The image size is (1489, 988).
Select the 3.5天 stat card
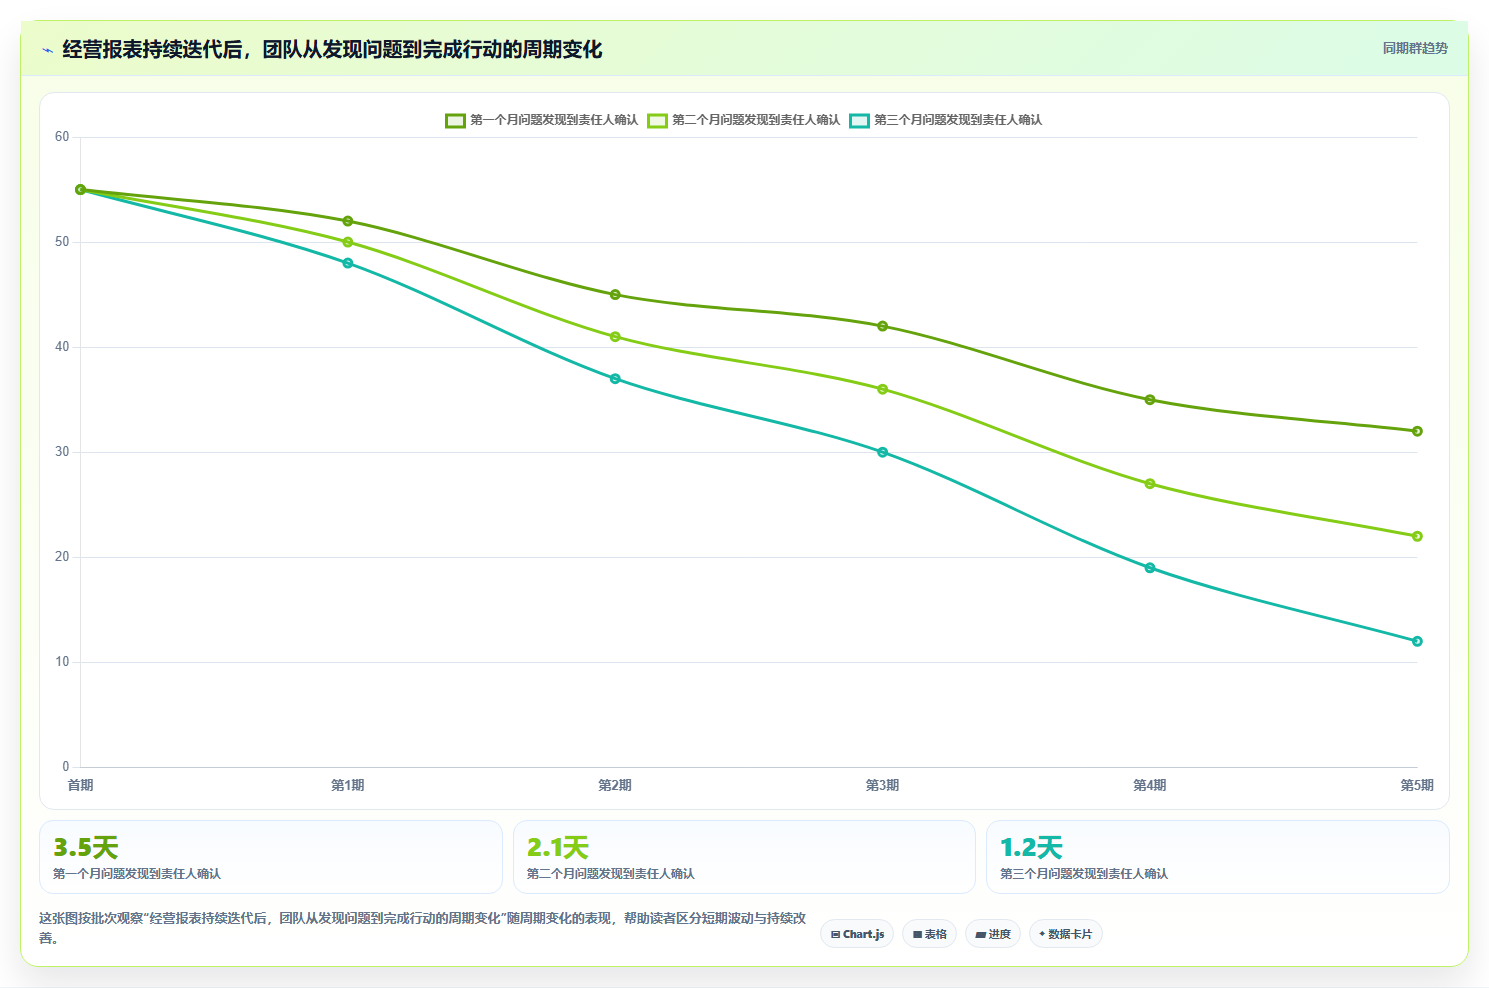coord(270,857)
